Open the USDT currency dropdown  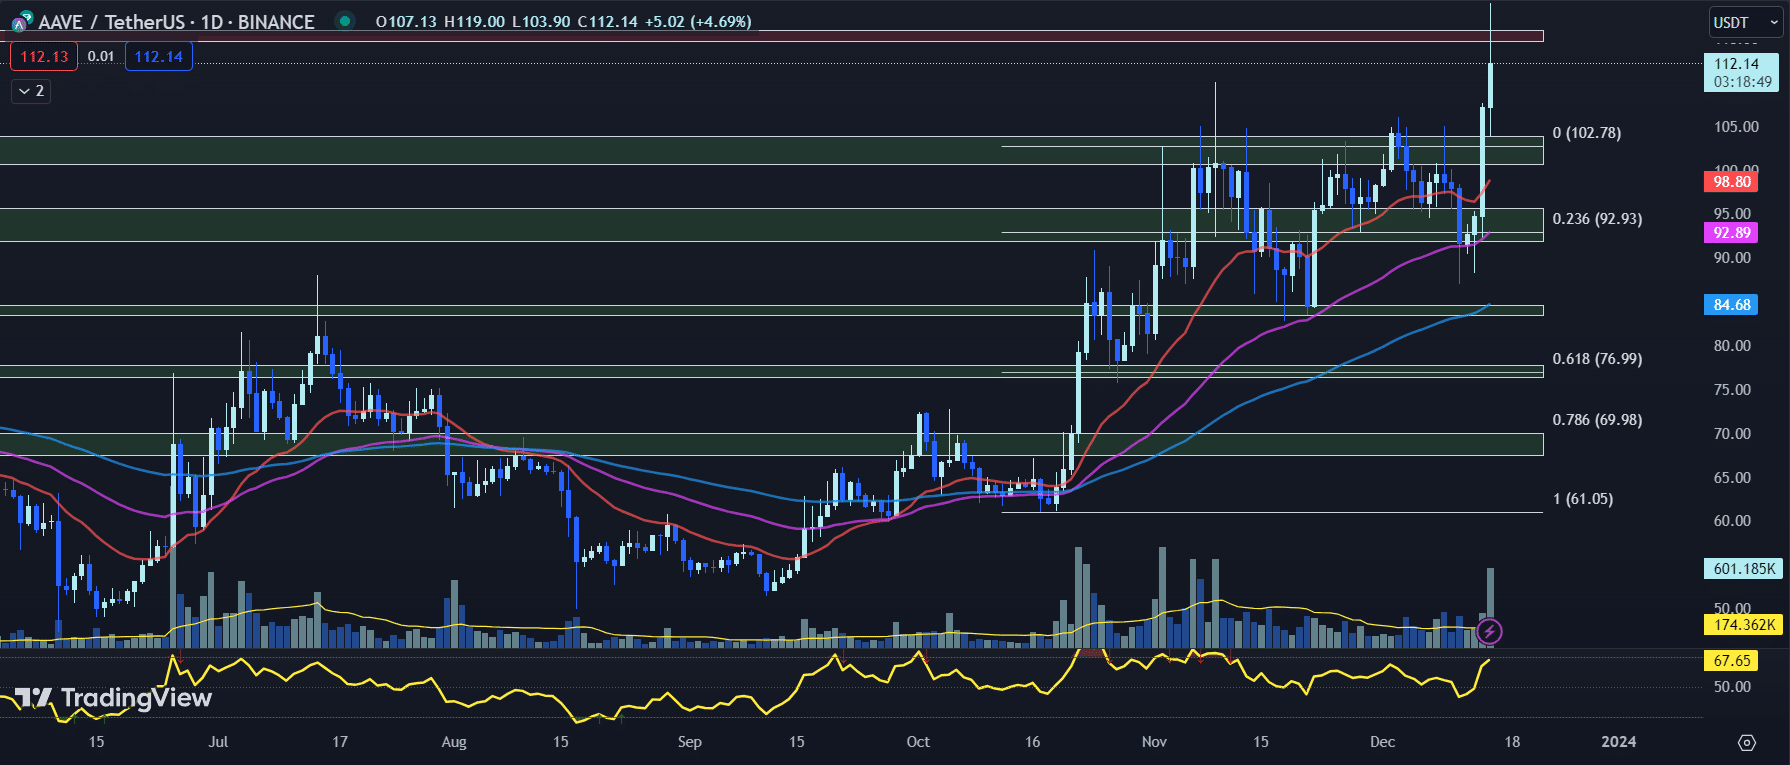tap(1745, 22)
